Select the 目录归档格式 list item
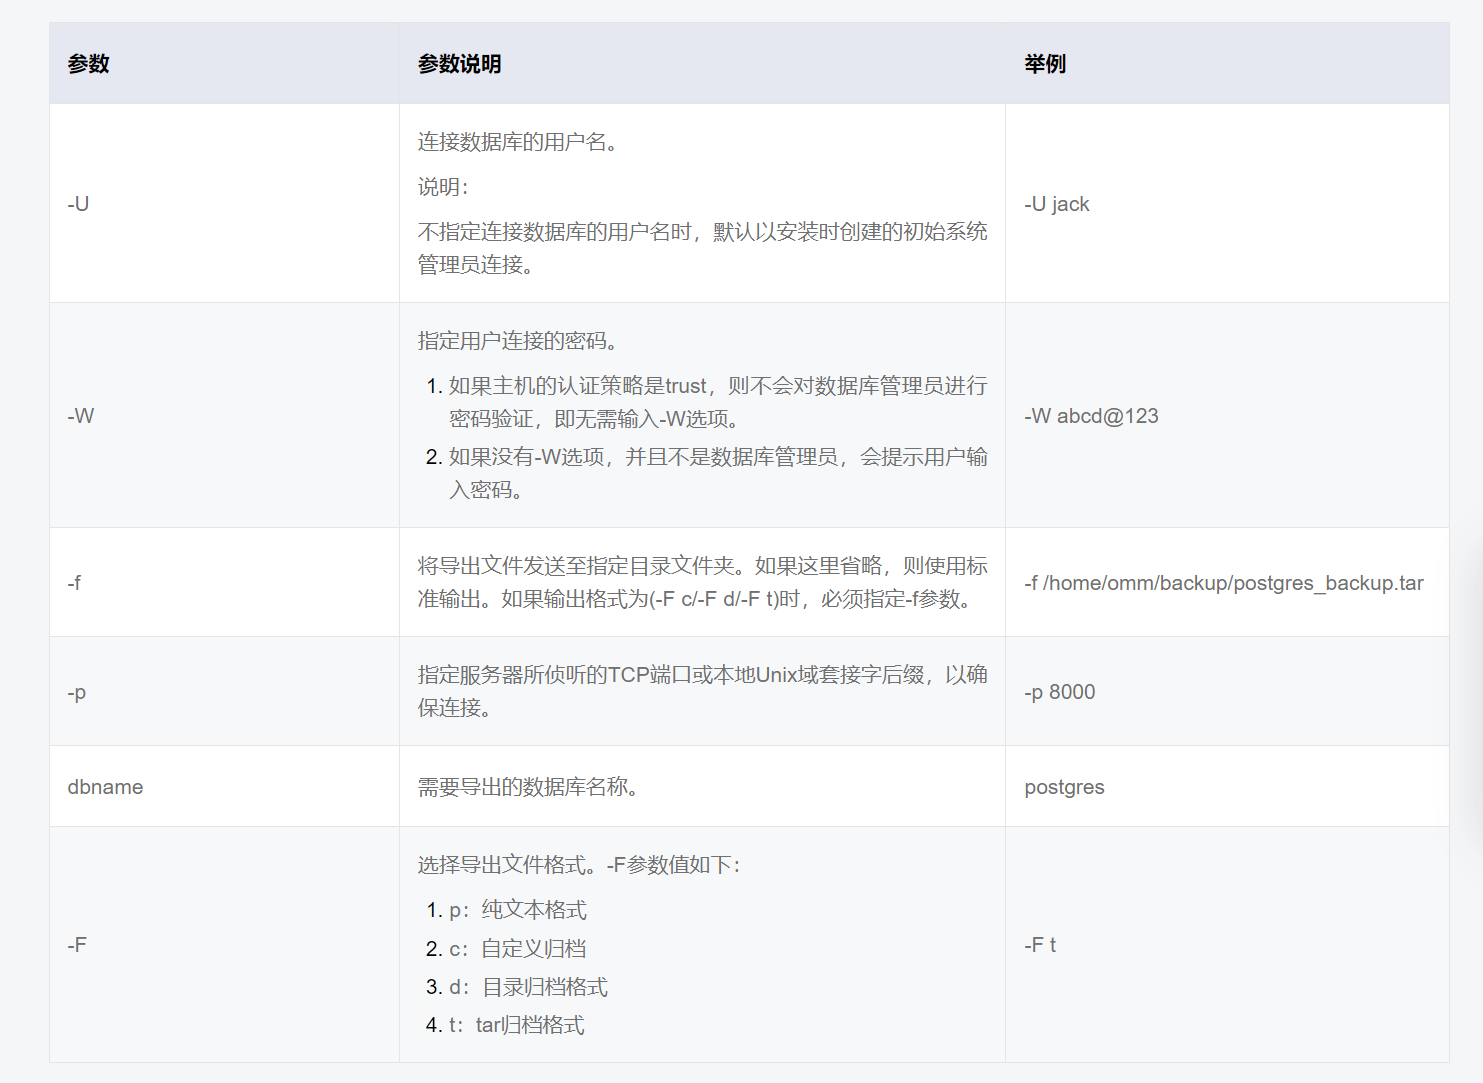The width and height of the screenshot is (1483, 1083). (536, 987)
